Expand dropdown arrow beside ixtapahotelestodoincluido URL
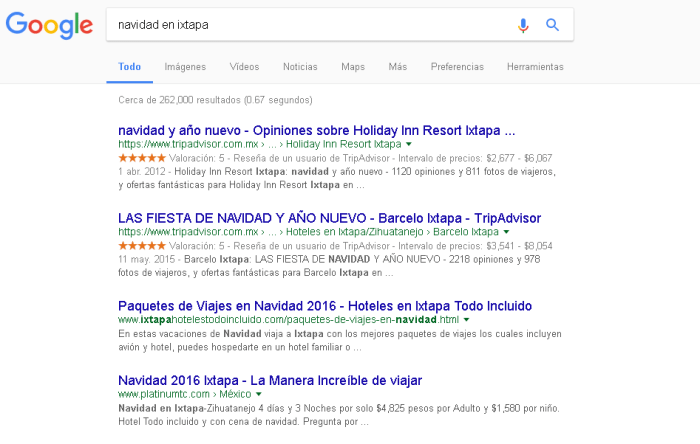Screen dimensions: 700x444 [x=466, y=320]
